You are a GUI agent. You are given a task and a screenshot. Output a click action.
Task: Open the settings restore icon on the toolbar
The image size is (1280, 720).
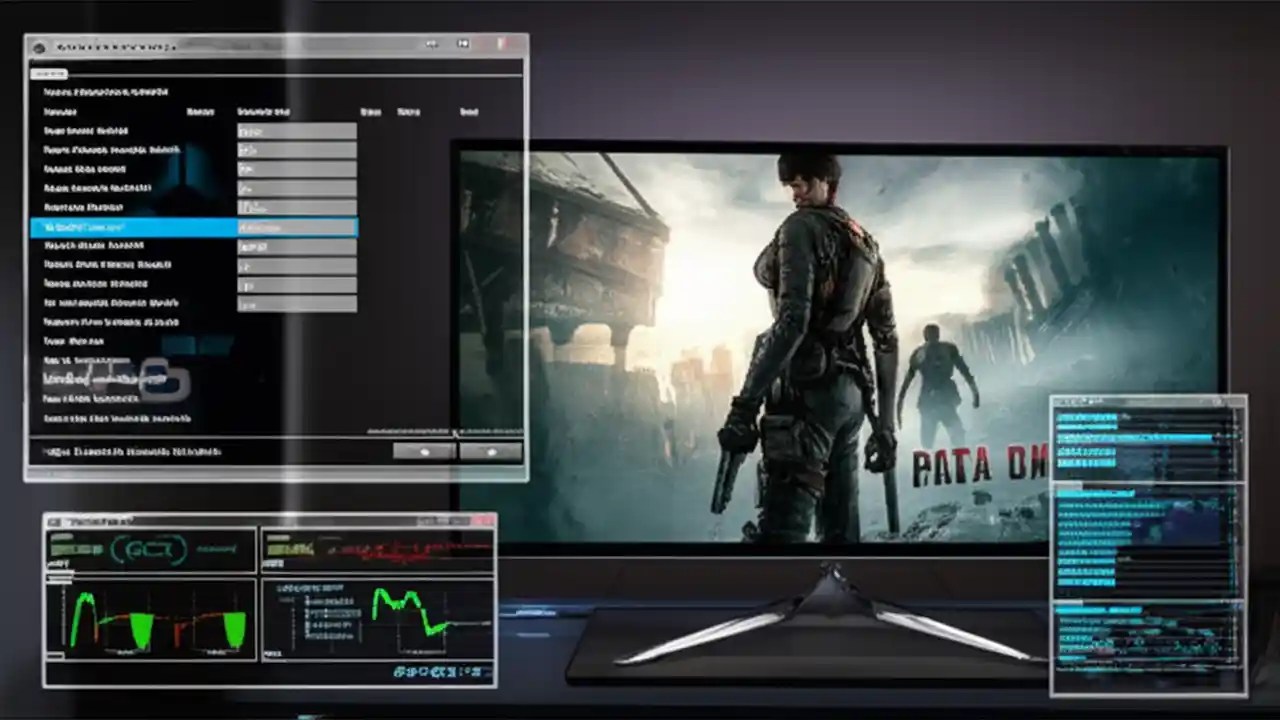pos(462,44)
